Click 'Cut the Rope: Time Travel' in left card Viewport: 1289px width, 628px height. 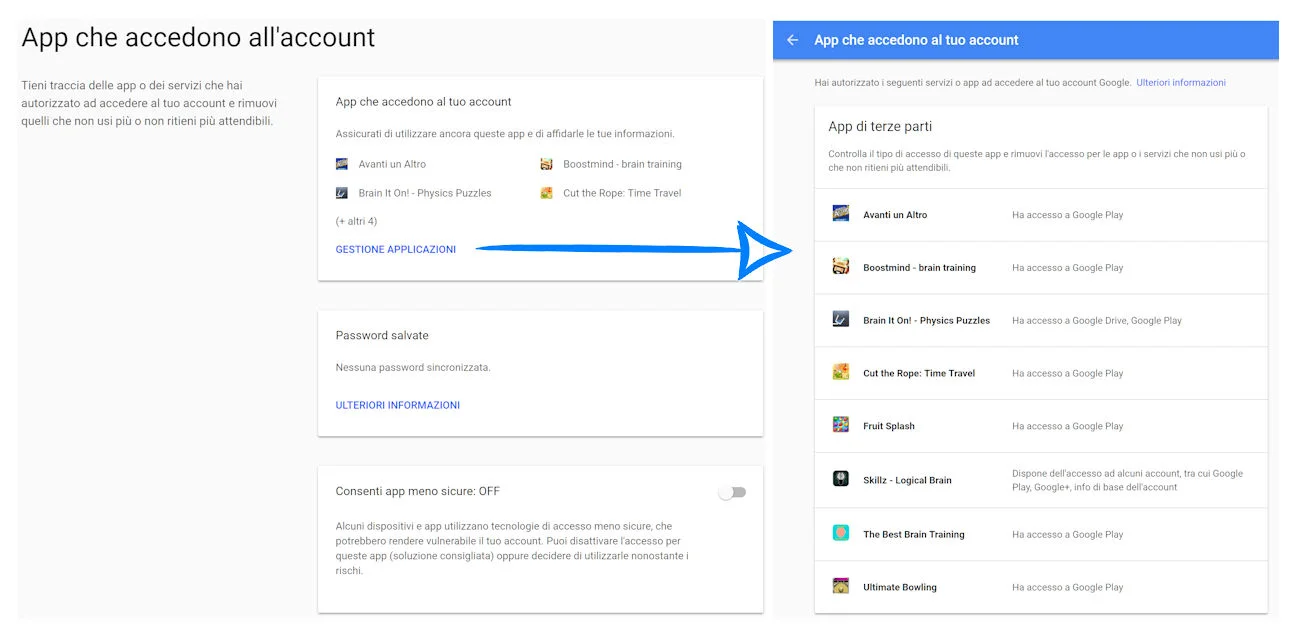pyautogui.click(x=622, y=193)
